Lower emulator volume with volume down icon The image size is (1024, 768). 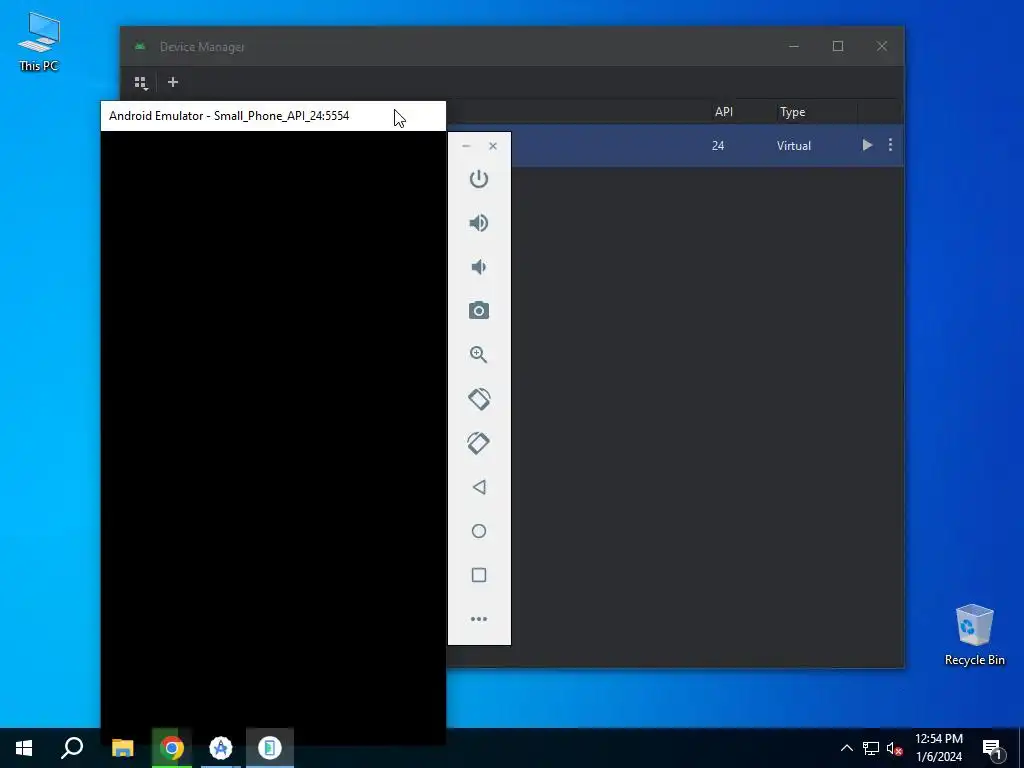[479, 266]
